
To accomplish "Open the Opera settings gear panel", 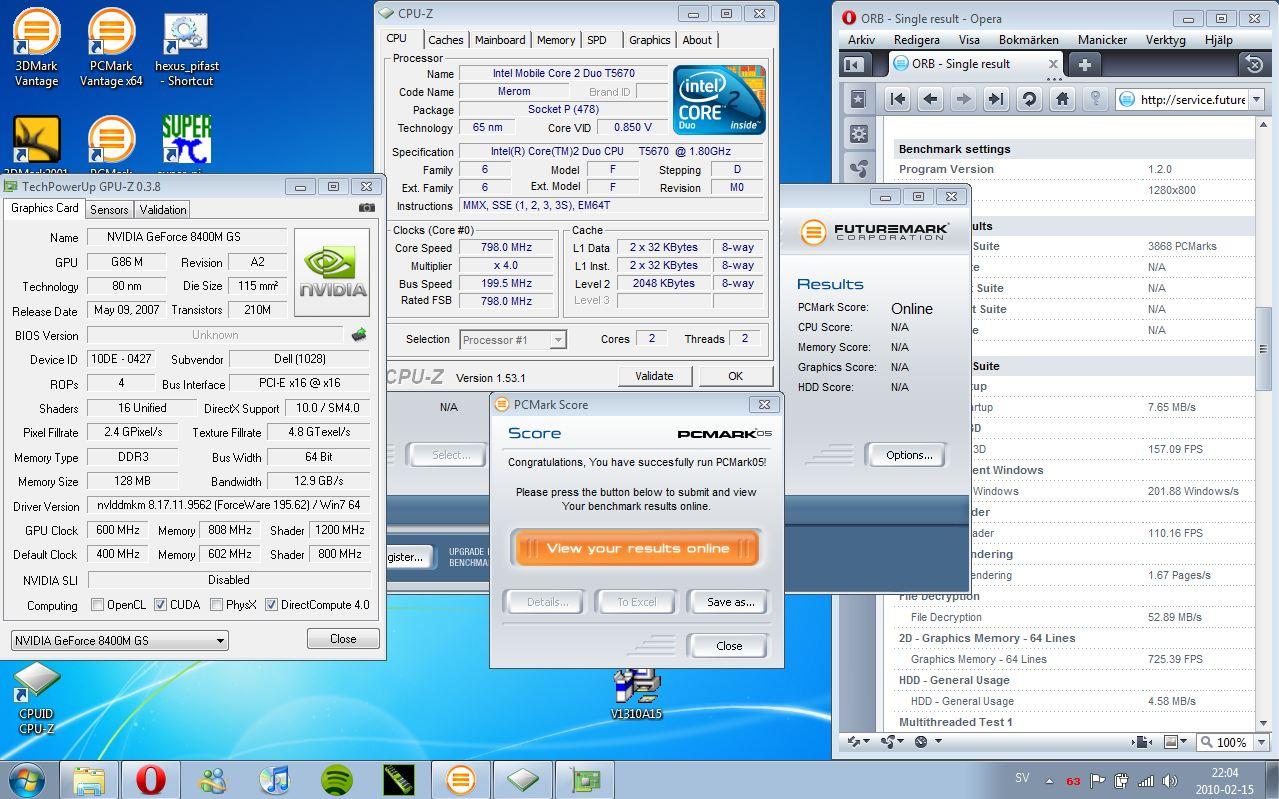I will click(x=858, y=133).
